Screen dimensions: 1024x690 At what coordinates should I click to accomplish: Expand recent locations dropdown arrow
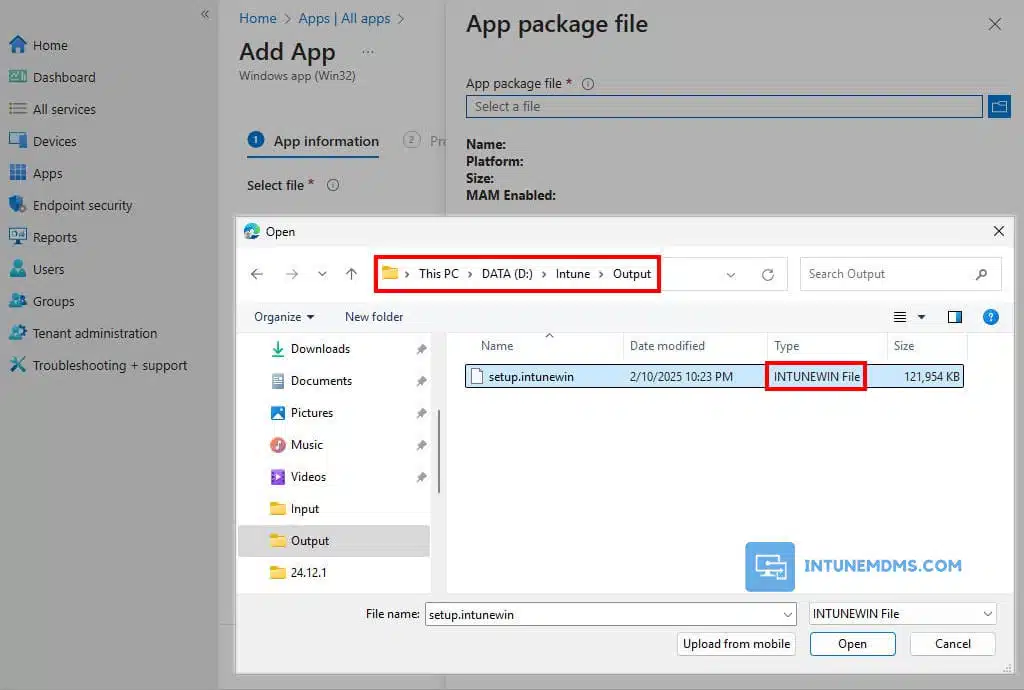pos(322,274)
